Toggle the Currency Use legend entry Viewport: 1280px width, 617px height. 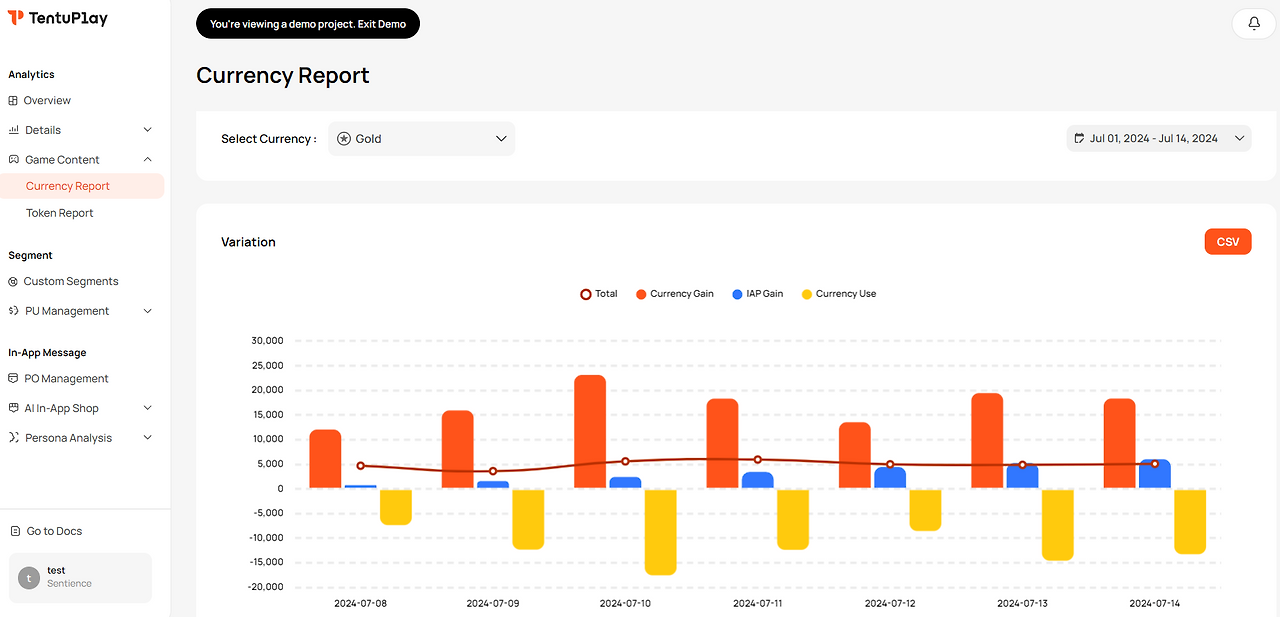pyautogui.click(x=838, y=294)
